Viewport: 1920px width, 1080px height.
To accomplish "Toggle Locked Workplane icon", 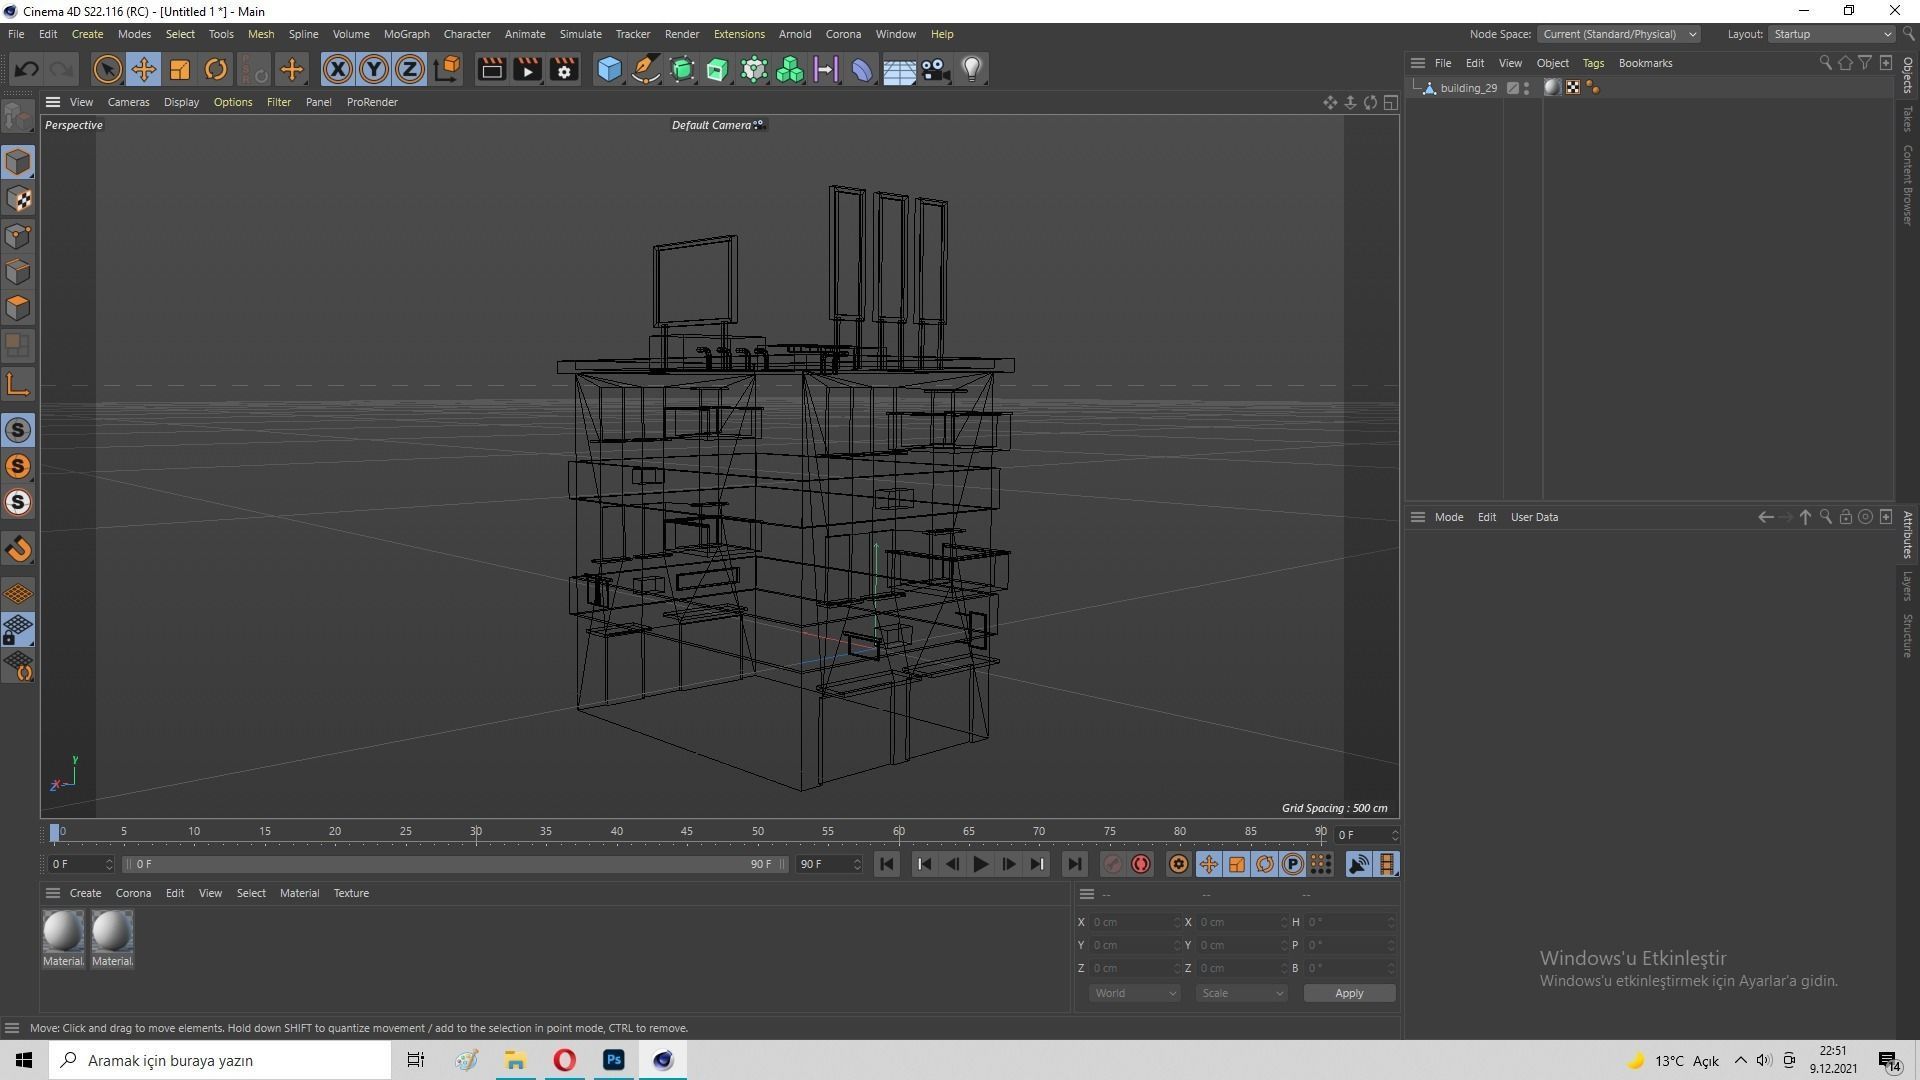I will point(18,630).
